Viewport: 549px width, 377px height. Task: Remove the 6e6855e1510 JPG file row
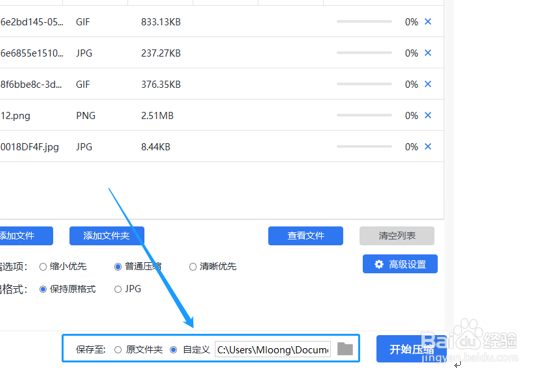coord(428,53)
